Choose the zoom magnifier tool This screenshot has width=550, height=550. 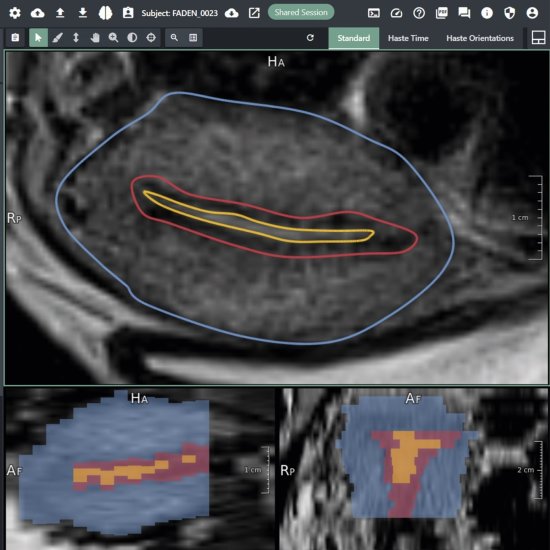click(x=113, y=38)
